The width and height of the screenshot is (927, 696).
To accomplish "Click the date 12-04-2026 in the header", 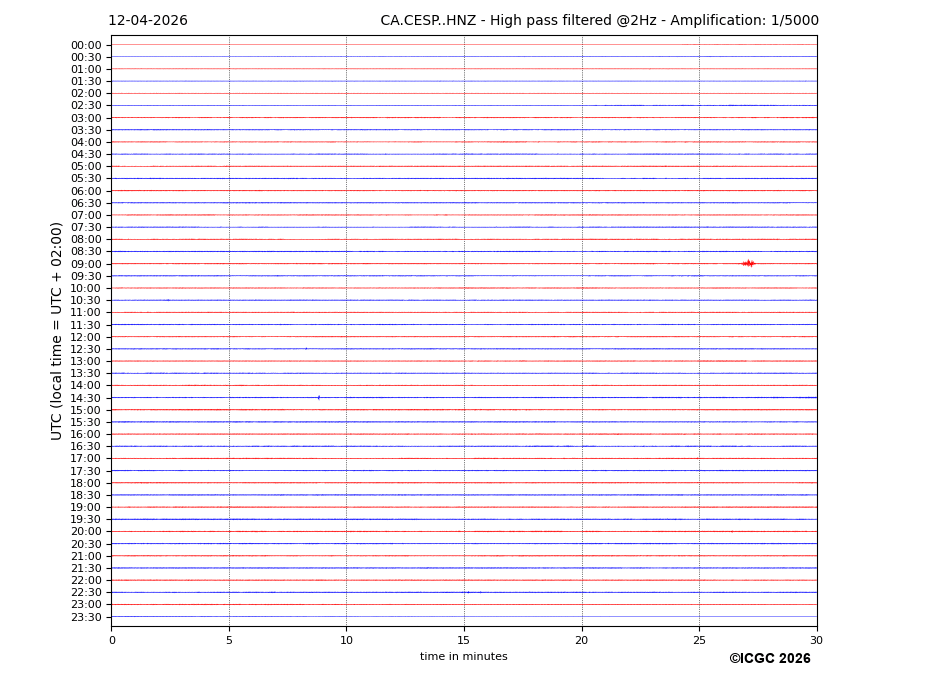I will tap(148, 21).
